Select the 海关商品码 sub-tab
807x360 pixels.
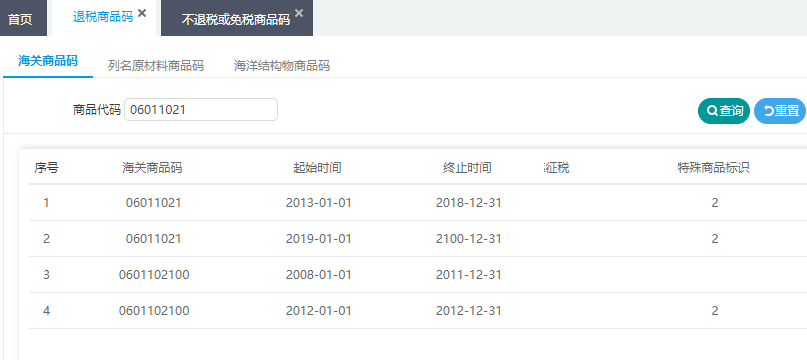click(x=48, y=61)
